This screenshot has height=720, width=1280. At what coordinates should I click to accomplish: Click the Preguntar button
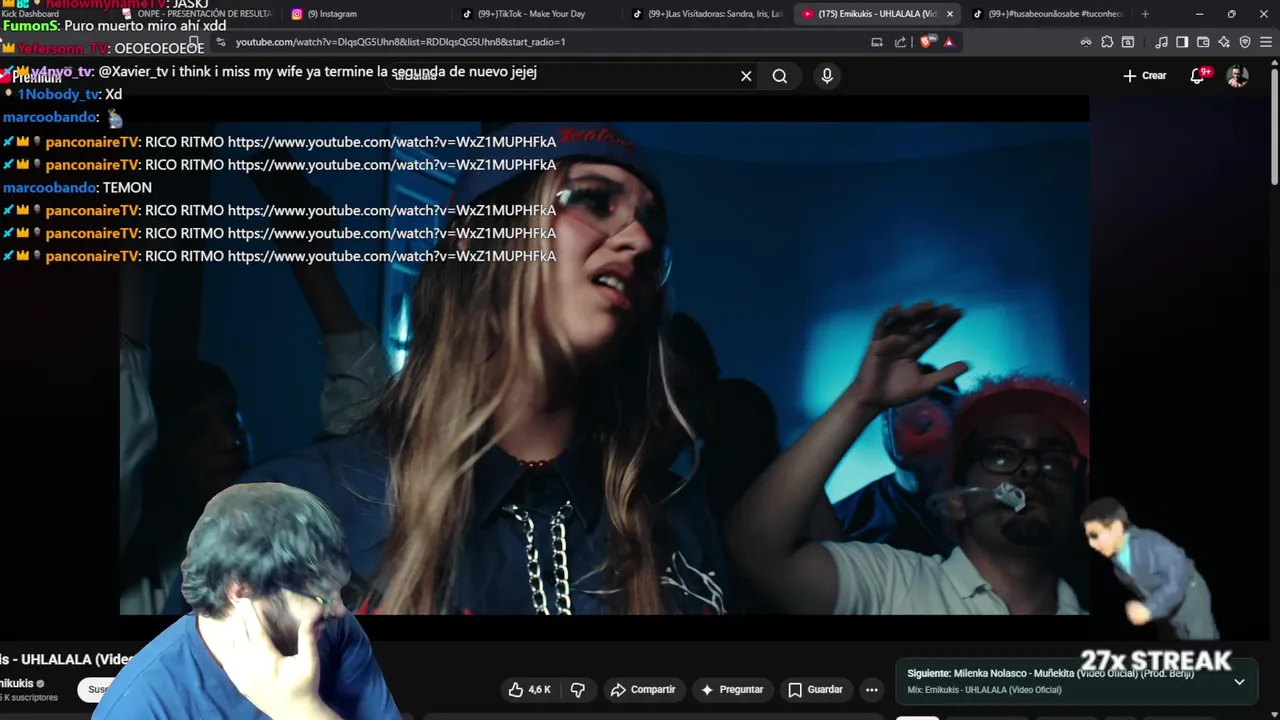tap(732, 690)
